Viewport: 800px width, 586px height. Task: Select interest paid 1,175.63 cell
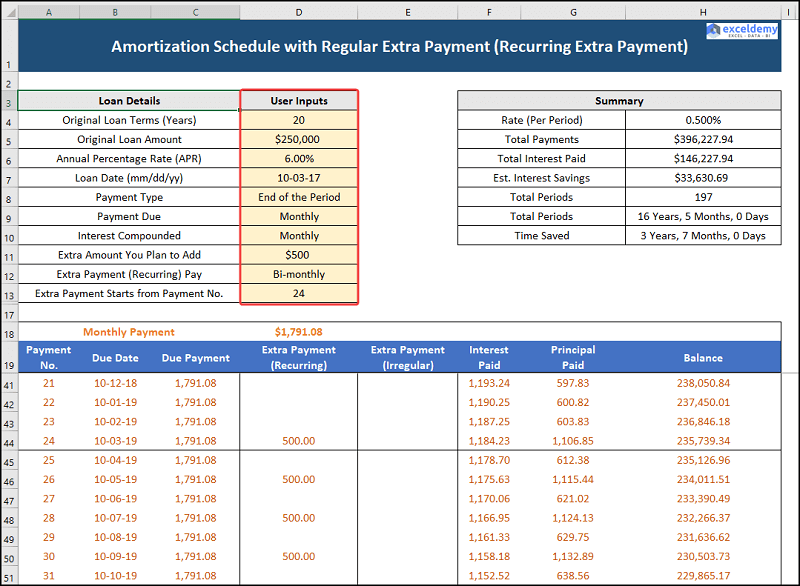[489, 479]
